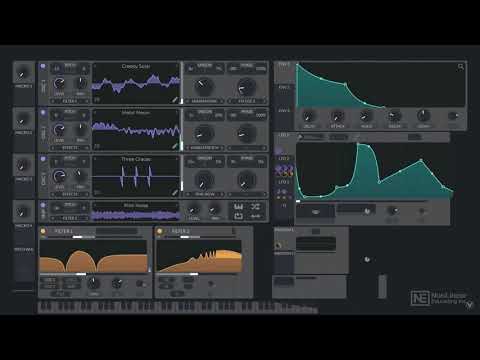Click oscillator 2 spectral morph large knob
The width and height of the screenshot is (480, 360).
(x=204, y=133)
